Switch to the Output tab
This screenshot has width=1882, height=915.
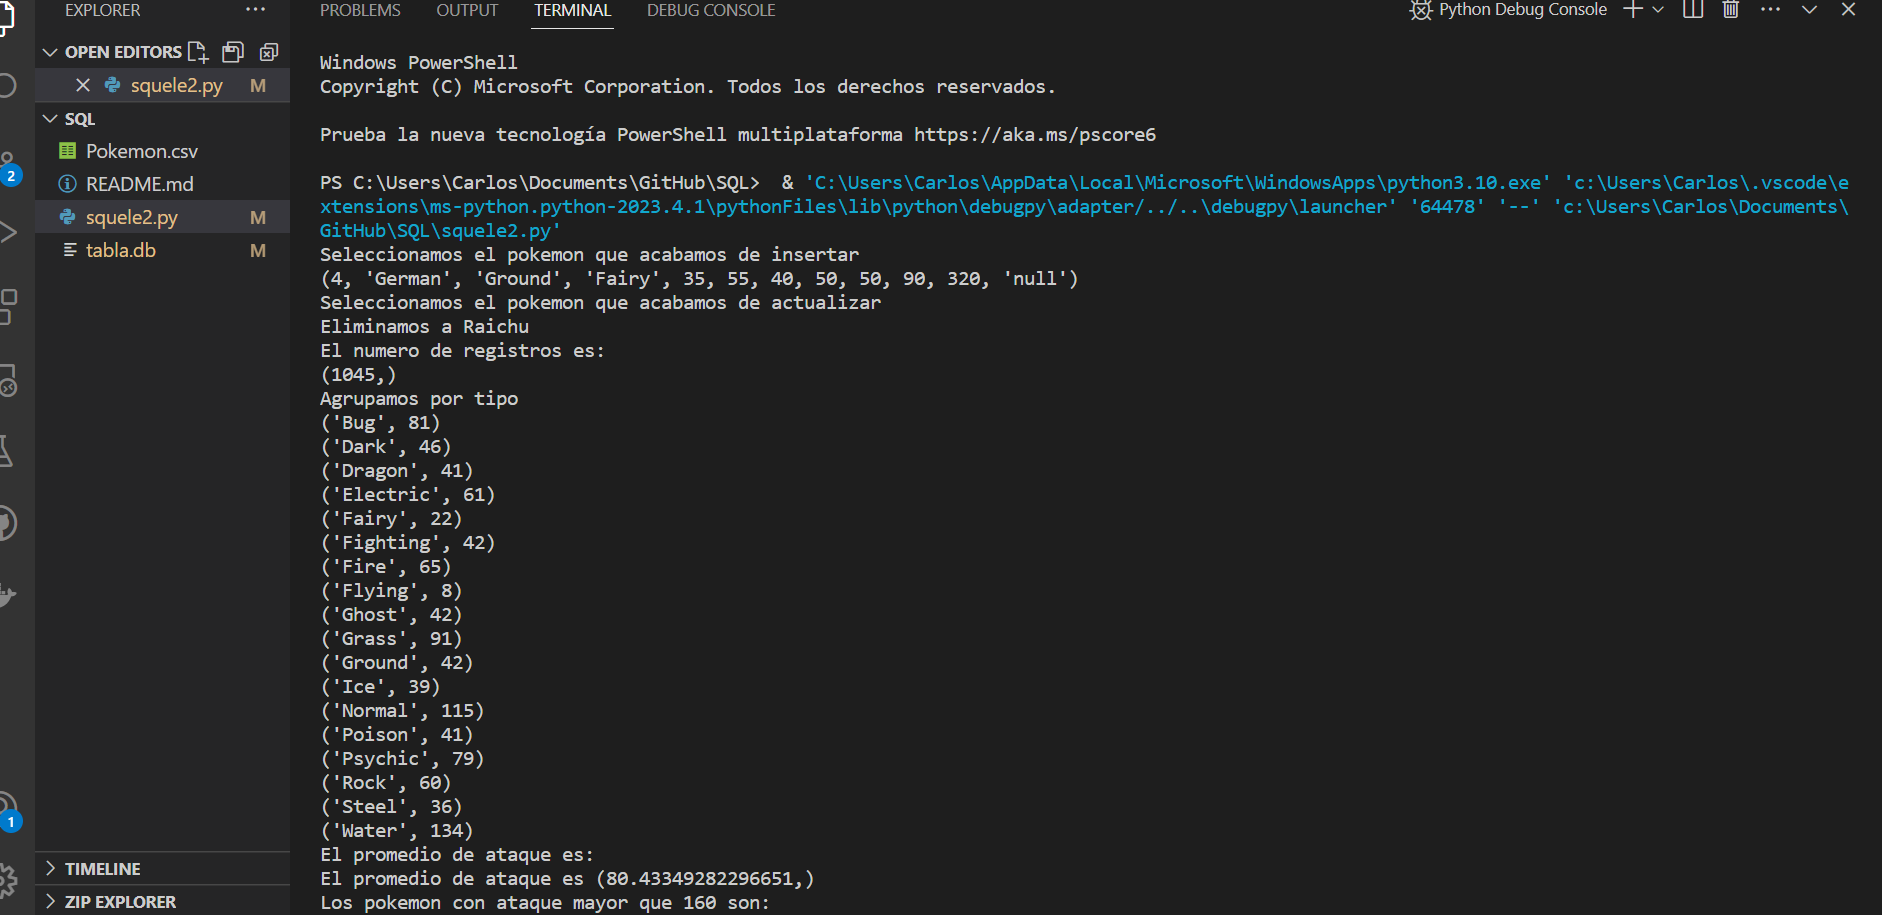click(x=466, y=10)
